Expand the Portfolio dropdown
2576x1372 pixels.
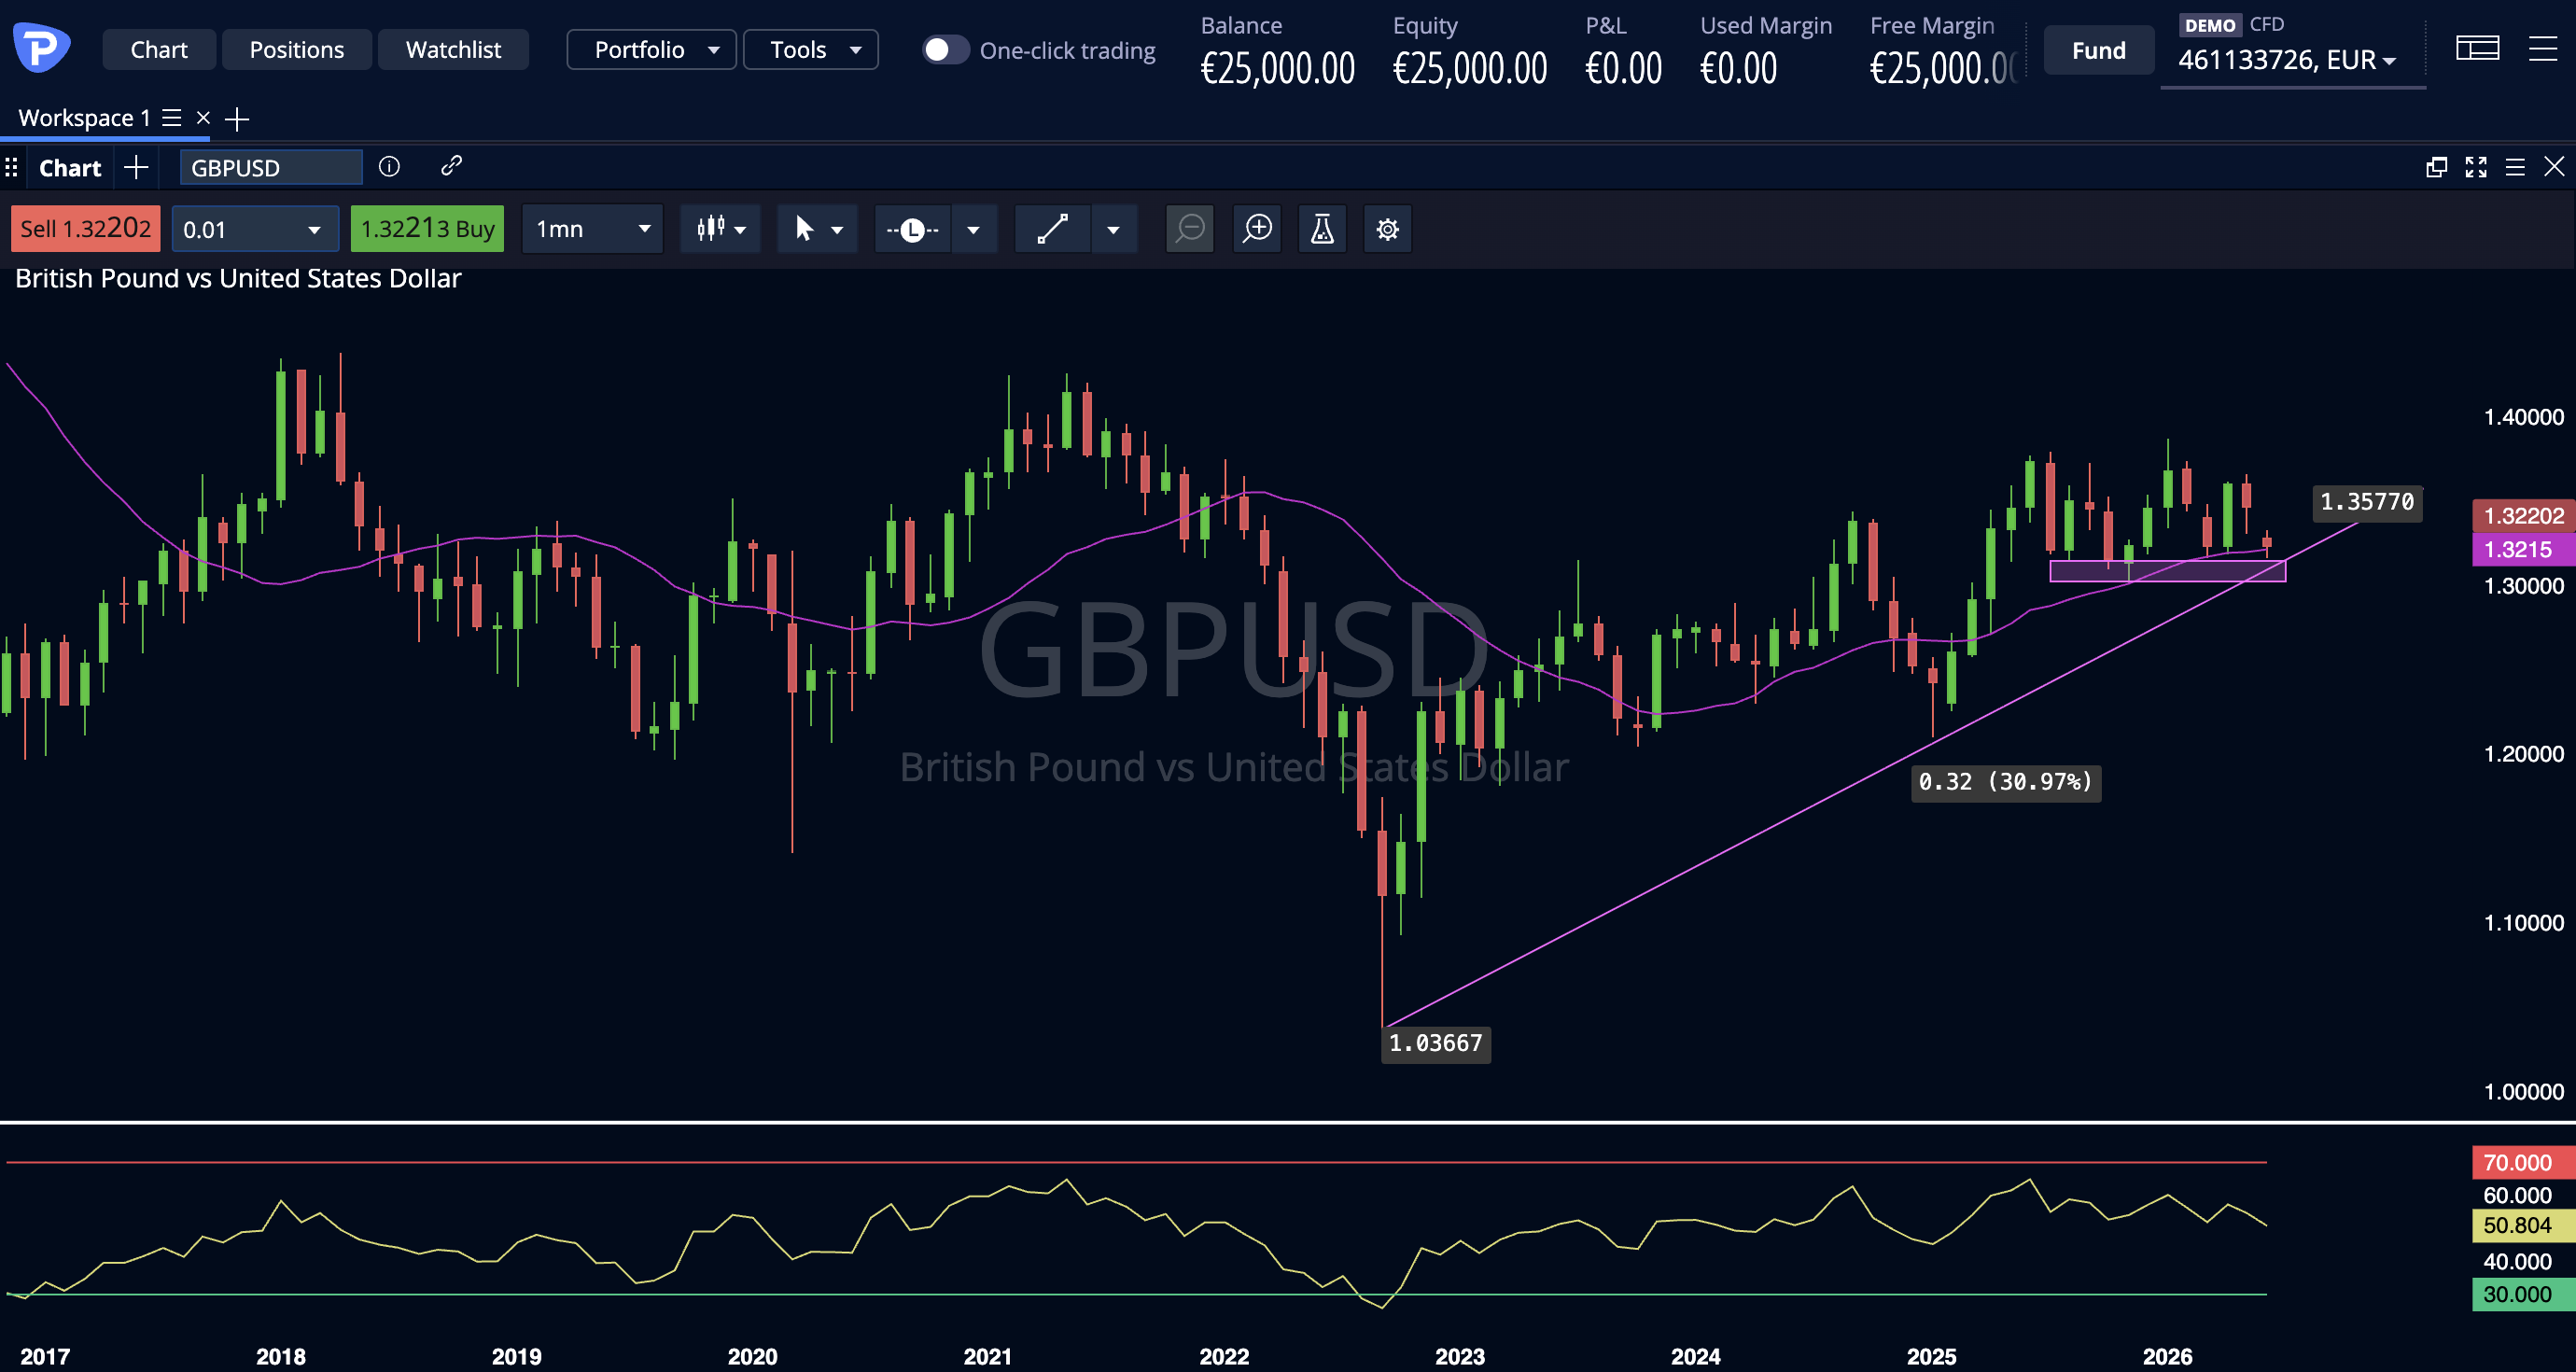(x=651, y=49)
